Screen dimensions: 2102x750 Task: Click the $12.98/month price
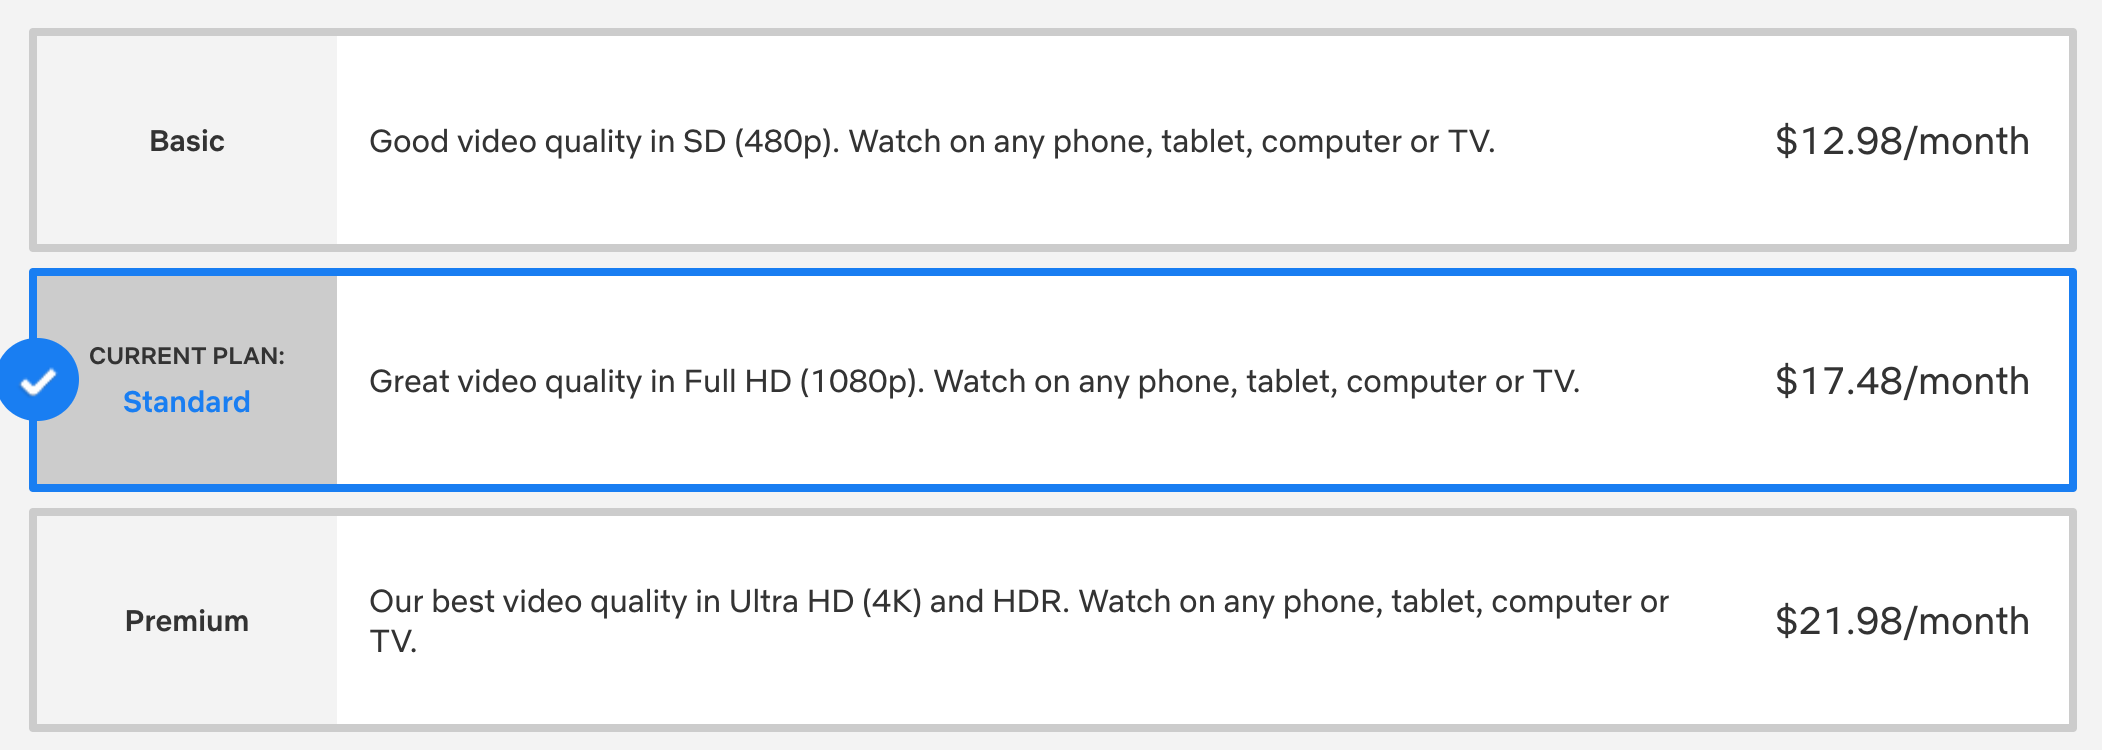tap(1902, 141)
